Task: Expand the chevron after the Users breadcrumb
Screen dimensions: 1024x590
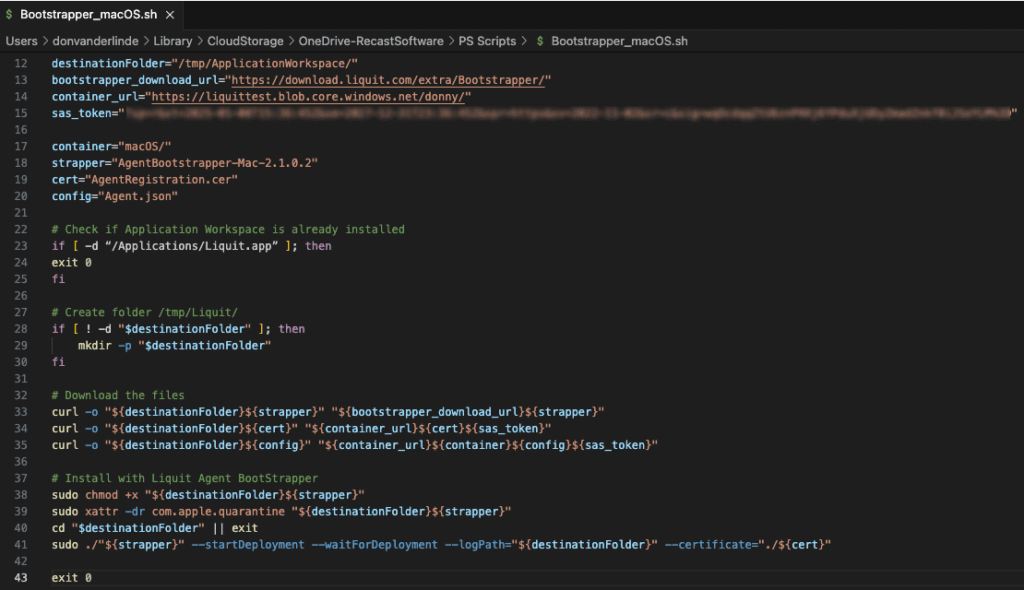Action: [43, 41]
